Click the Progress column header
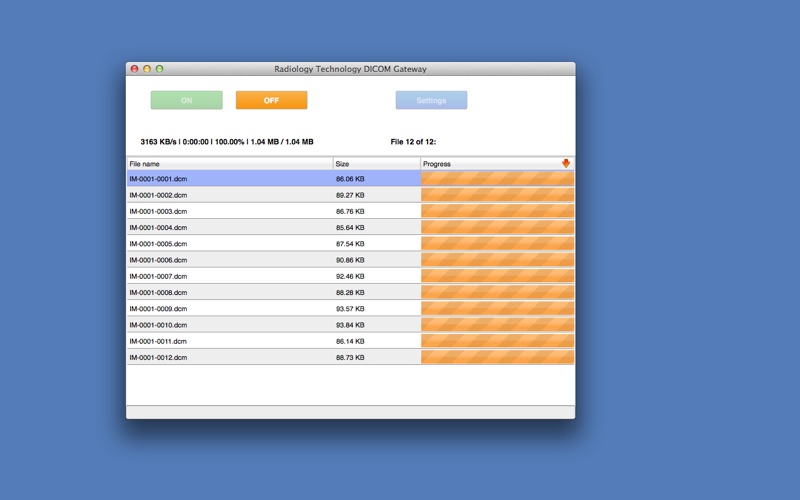Screen dimensions: 800x500 (x=497, y=164)
